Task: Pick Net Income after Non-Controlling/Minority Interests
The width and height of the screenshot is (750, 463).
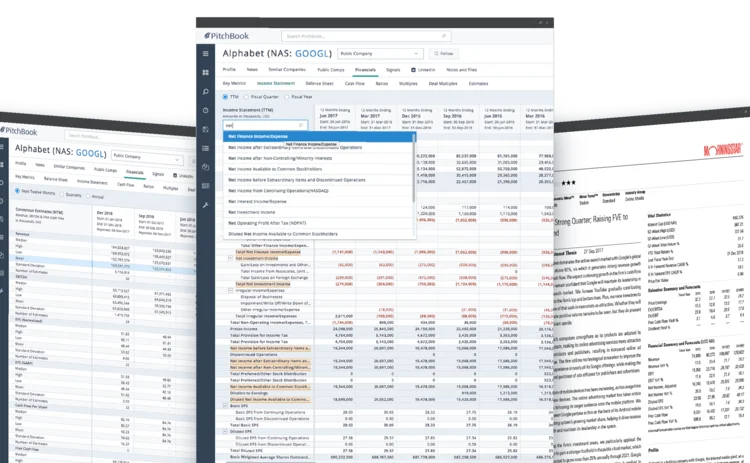Action: (x=318, y=158)
